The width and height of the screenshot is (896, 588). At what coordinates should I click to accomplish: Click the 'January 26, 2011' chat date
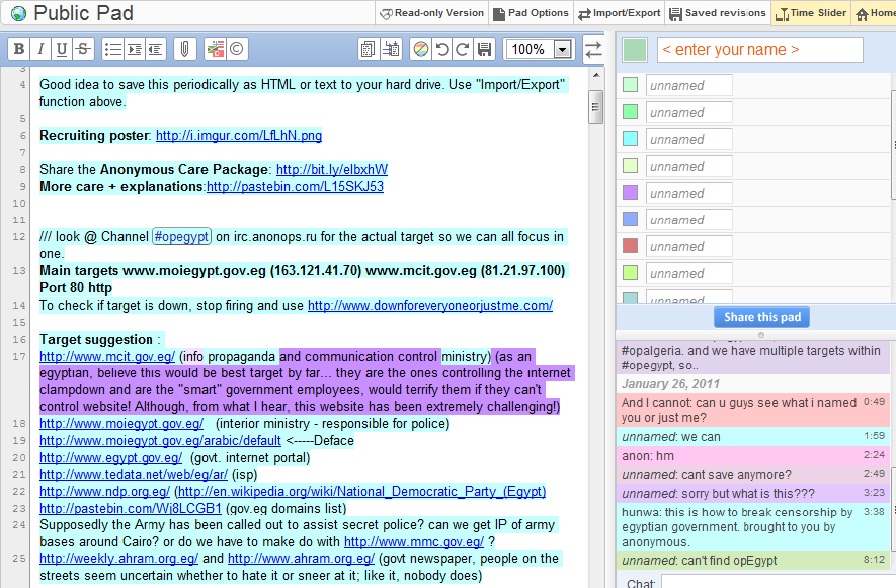coord(671,384)
